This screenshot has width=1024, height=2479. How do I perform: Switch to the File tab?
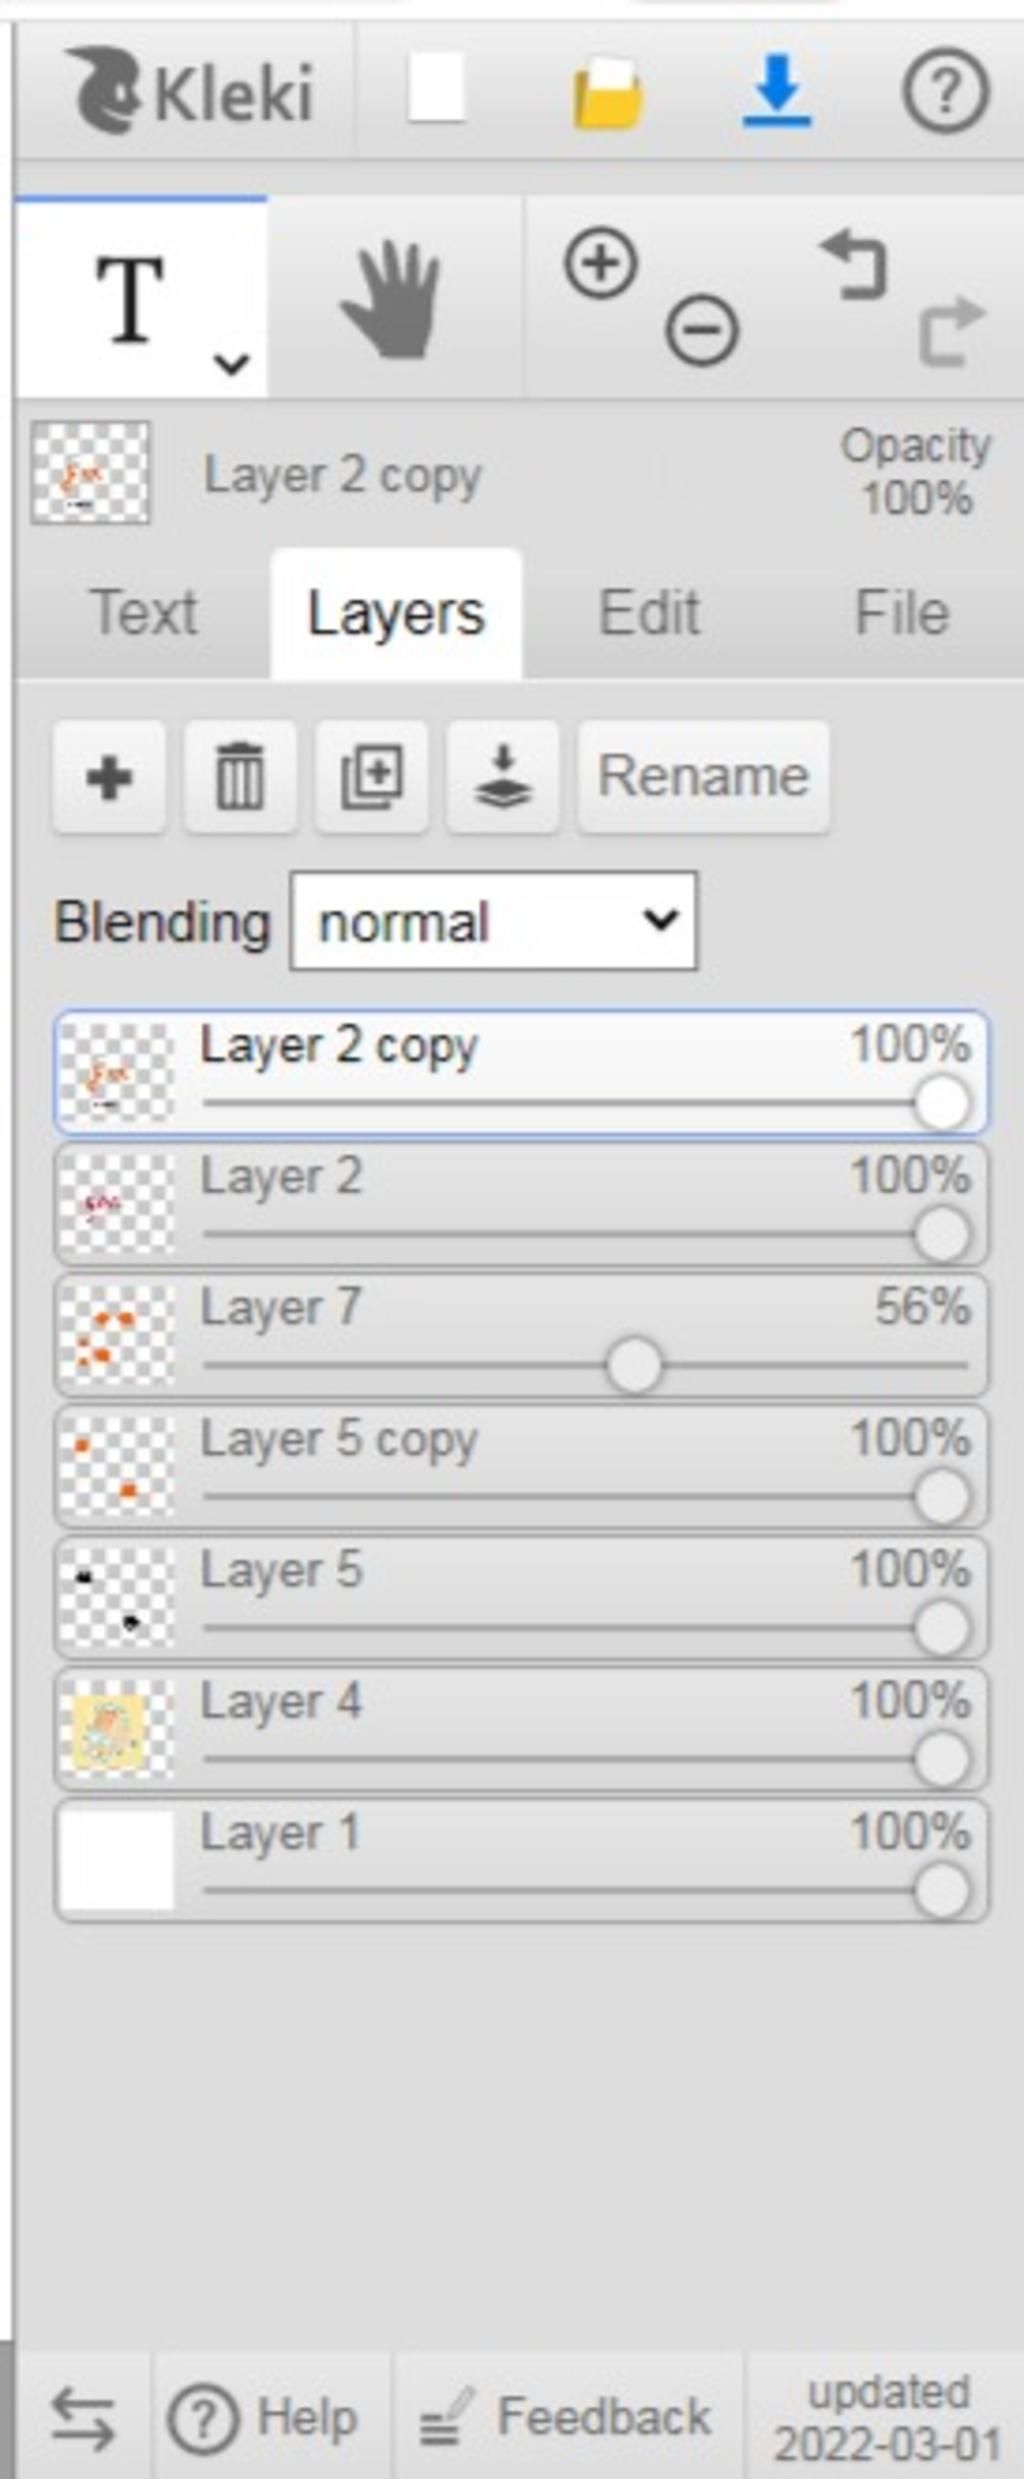[901, 612]
